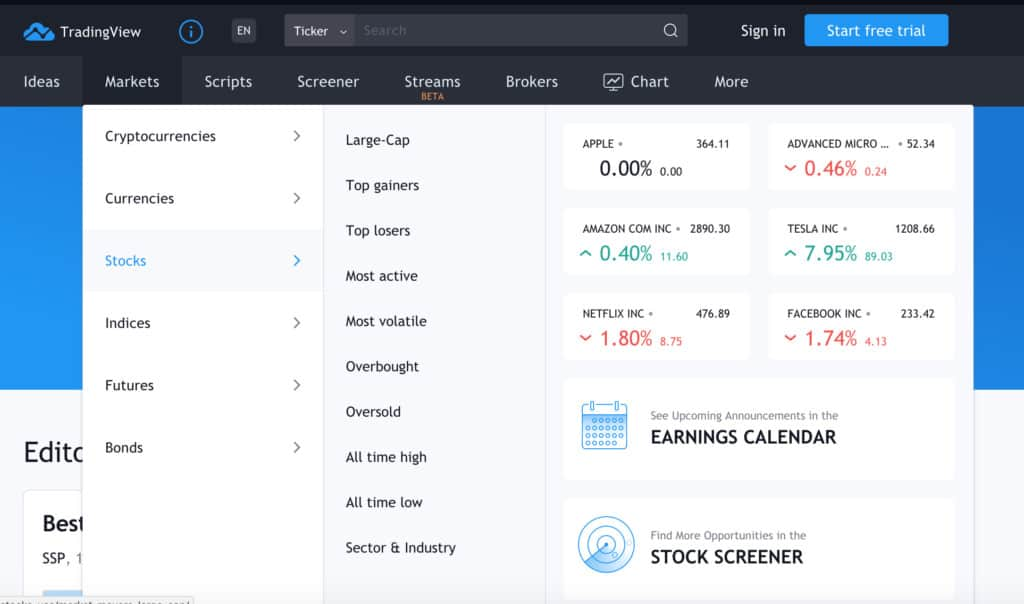Open the Scripts menu
This screenshot has width=1024, height=604.
228,82
